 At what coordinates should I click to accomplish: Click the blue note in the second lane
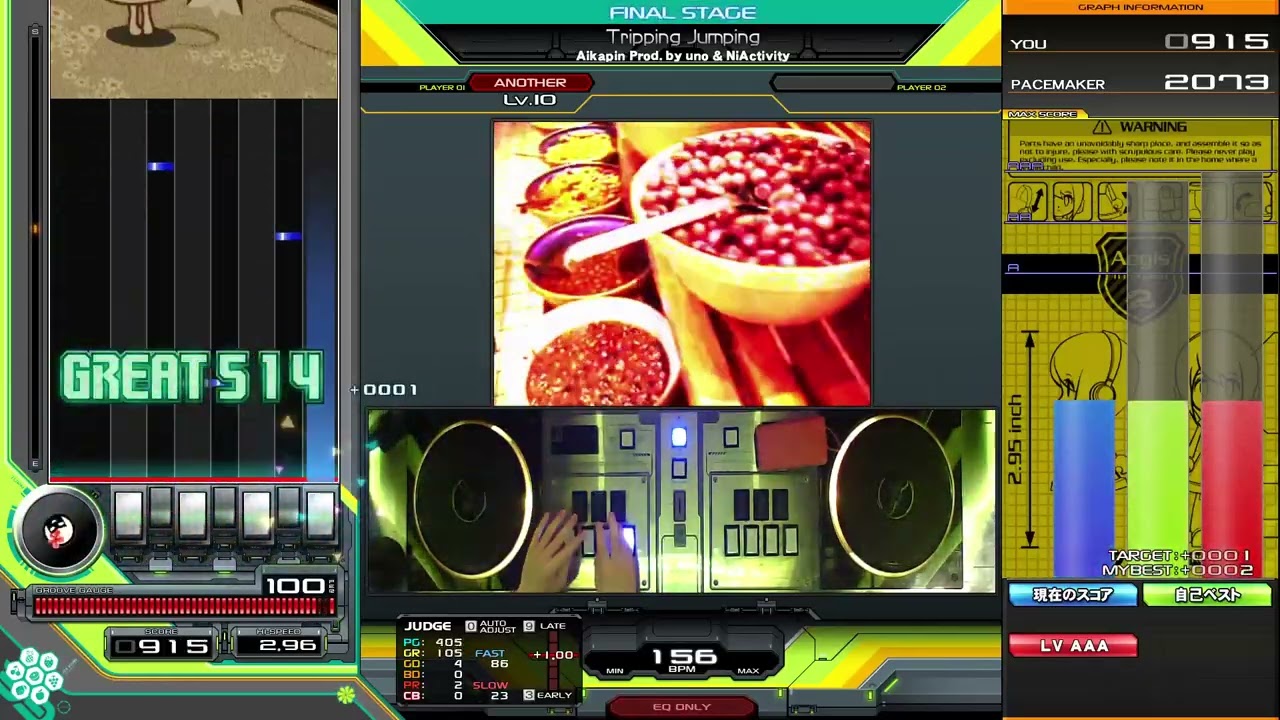coord(160,166)
